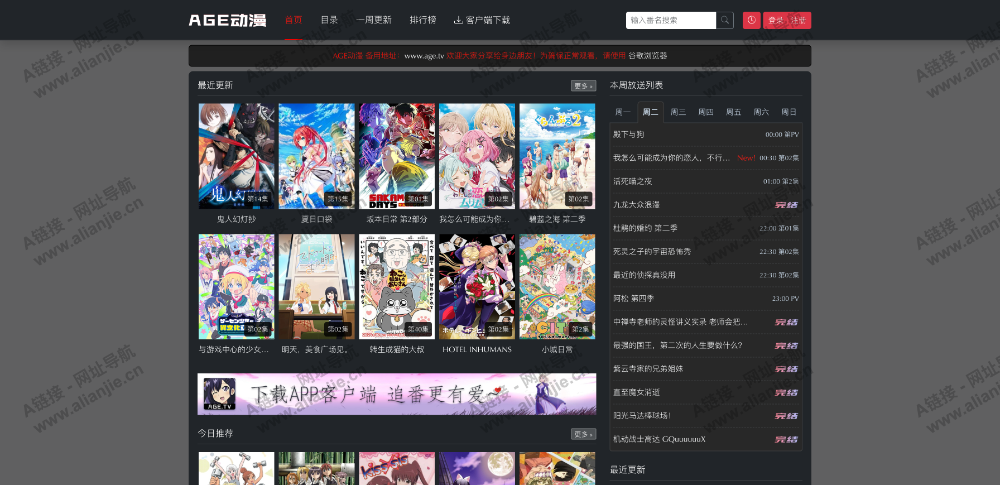Click 更多 button beside 今日推荐

pyautogui.click(x=584, y=434)
